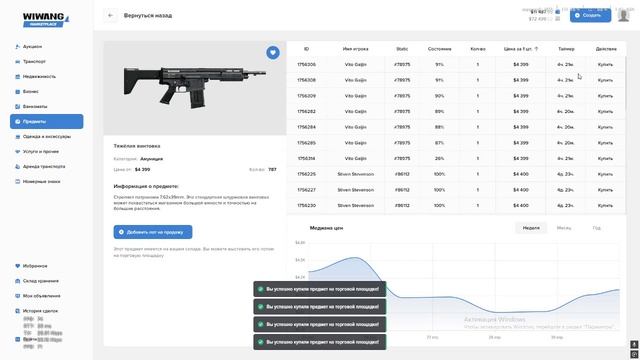Click the Имя игрока column header

pos(355,49)
